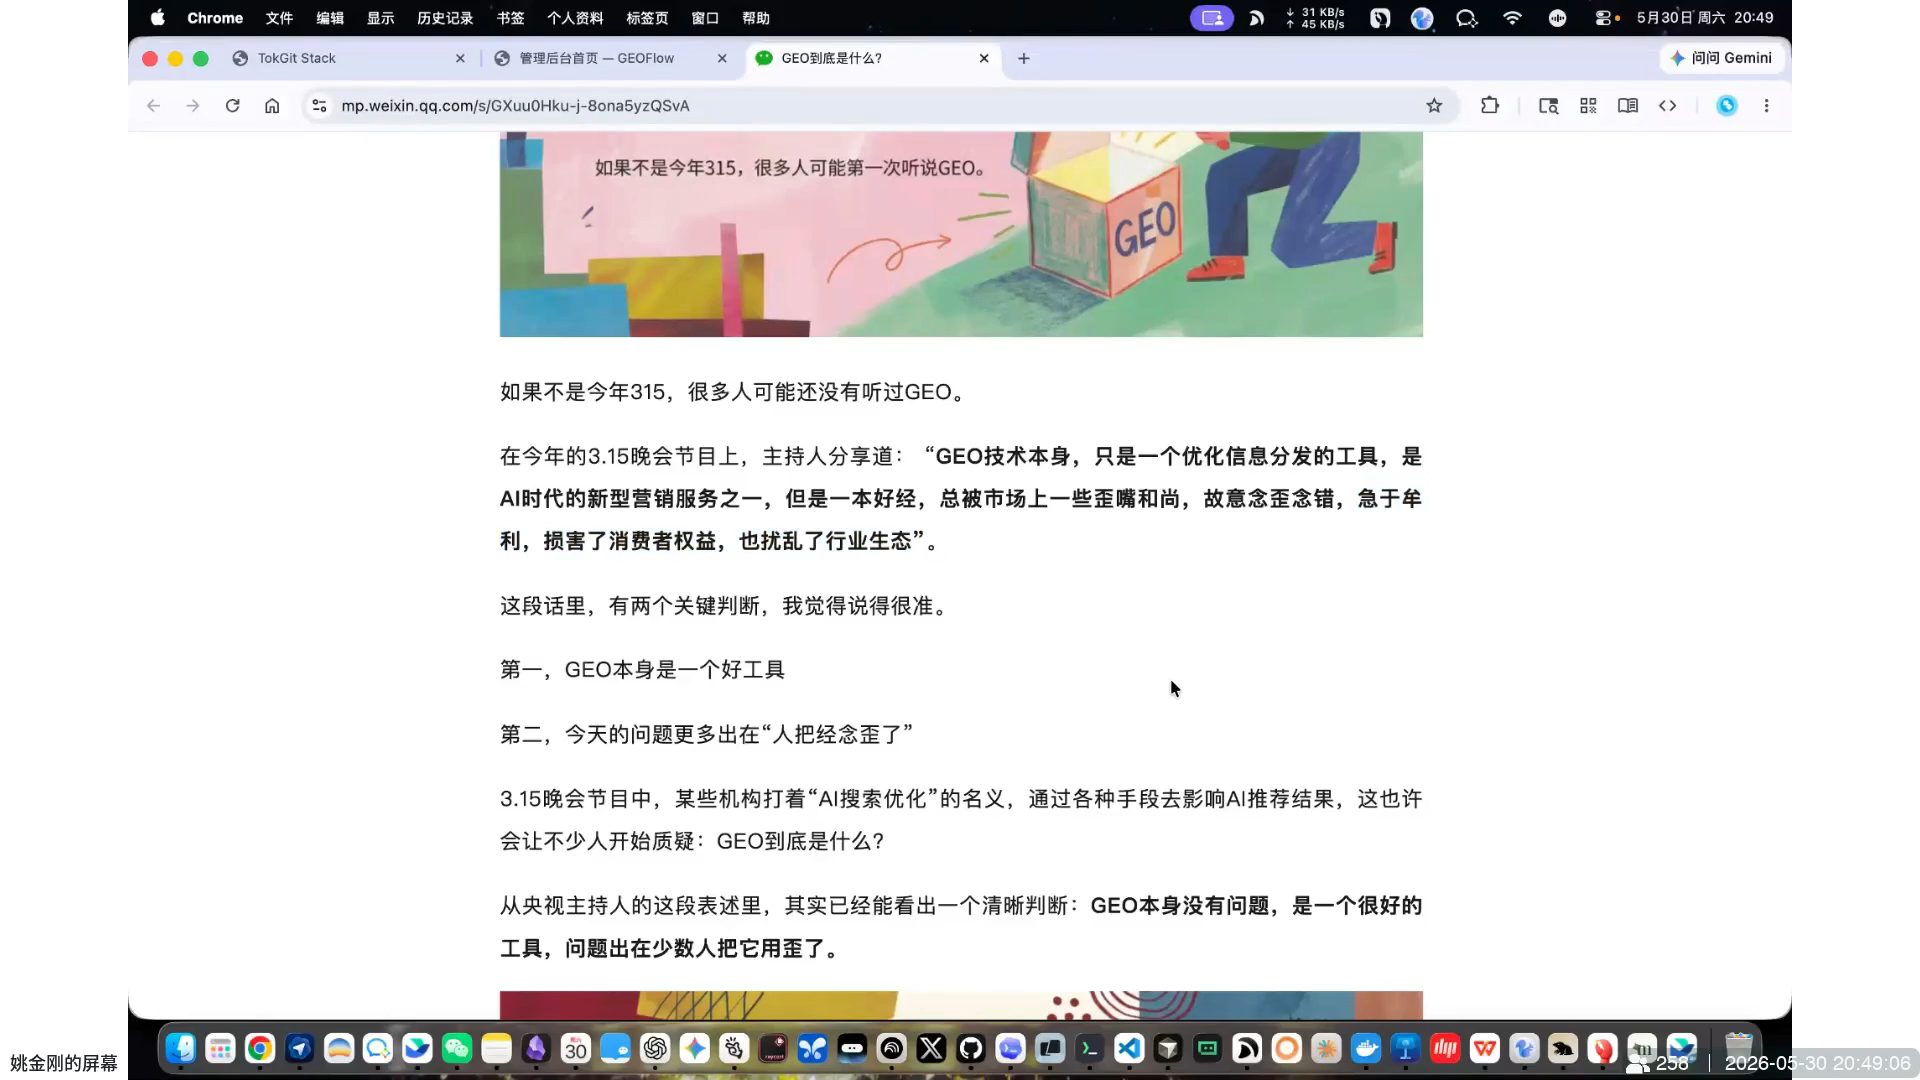Open the 历史记录 menu
The width and height of the screenshot is (1920, 1080).
click(444, 18)
